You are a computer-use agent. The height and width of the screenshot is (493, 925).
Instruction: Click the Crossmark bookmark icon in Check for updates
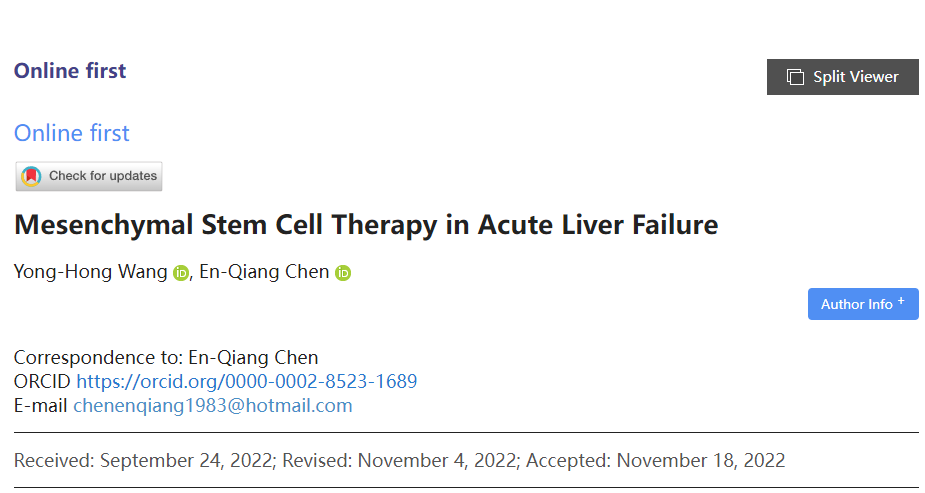point(32,176)
